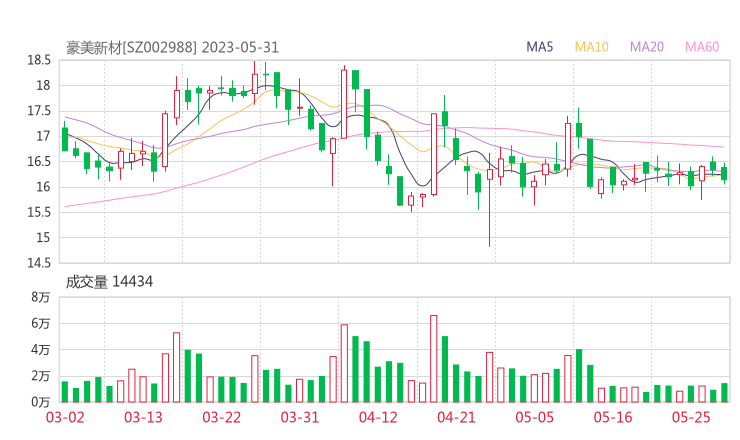Viewport: 740px width, 440px height.
Task: Click the 03-22 date label
Action: [x=221, y=417]
